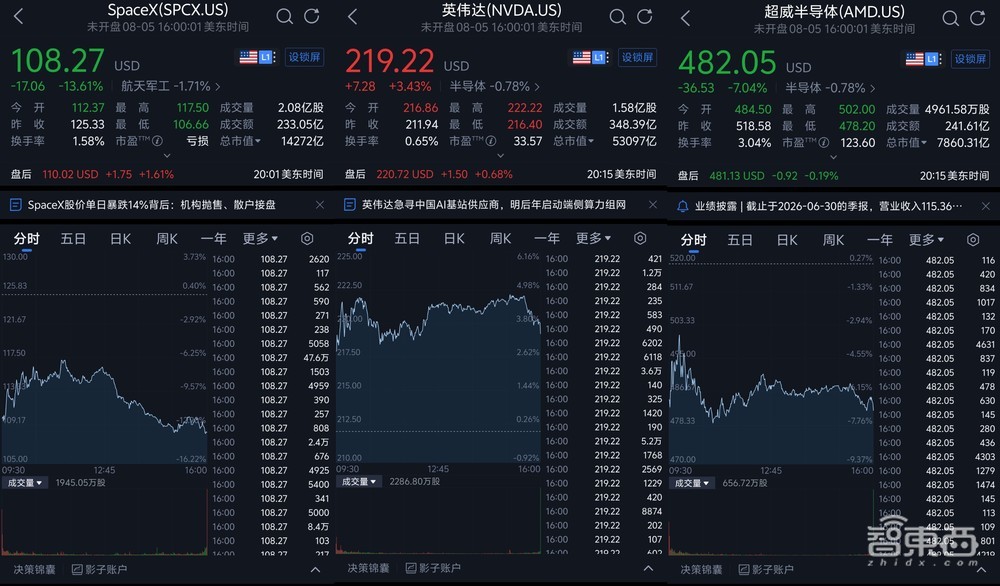Viewport: 1000px width, 586px height.
Task: Click the bell icon on AMD disclosure banner
Action: coord(682,206)
